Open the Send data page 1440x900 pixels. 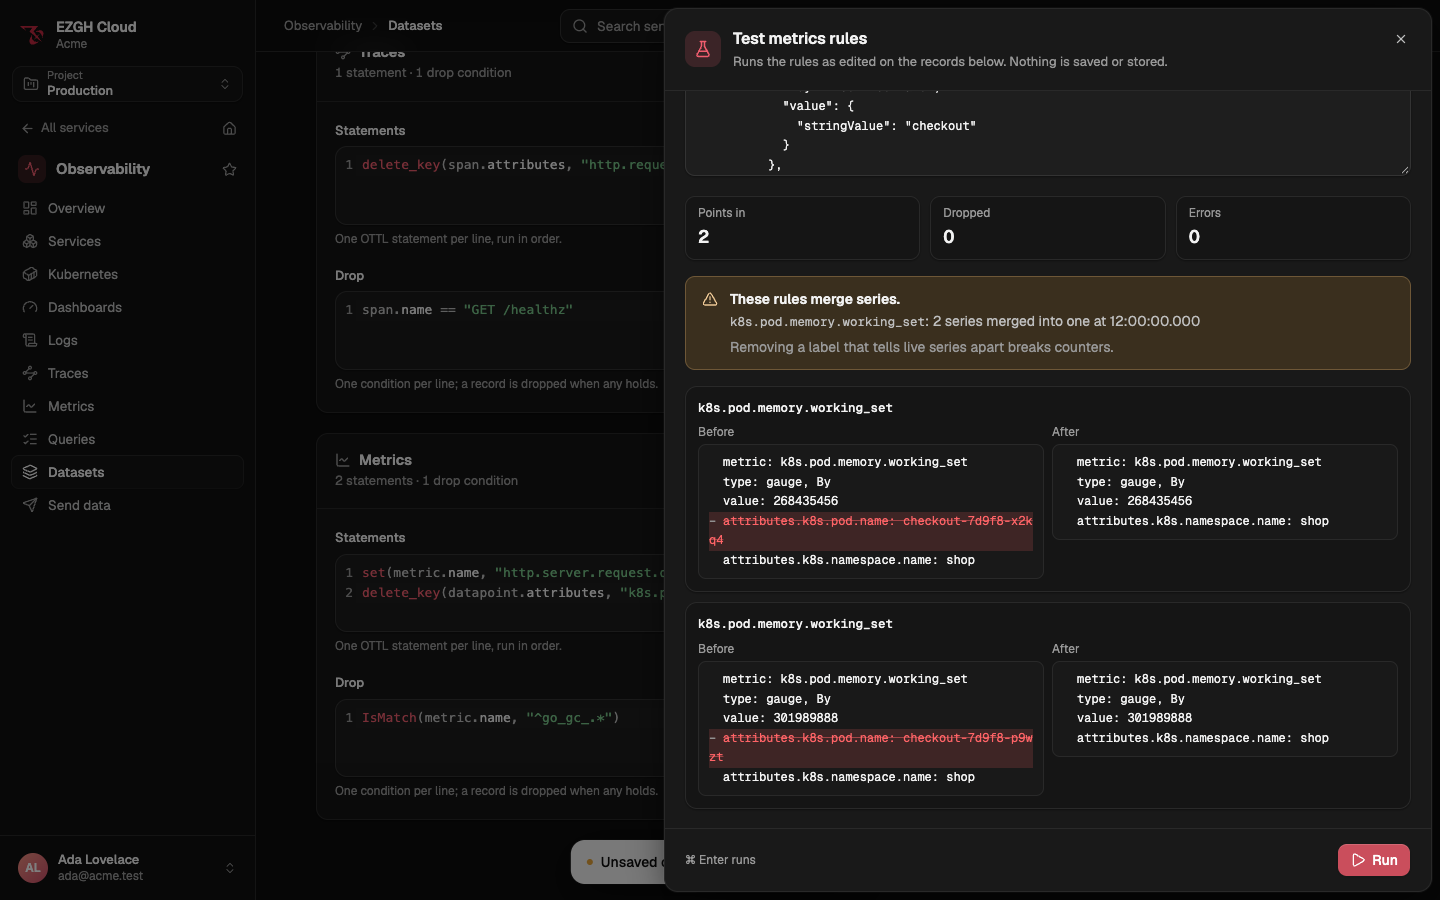[127, 505]
